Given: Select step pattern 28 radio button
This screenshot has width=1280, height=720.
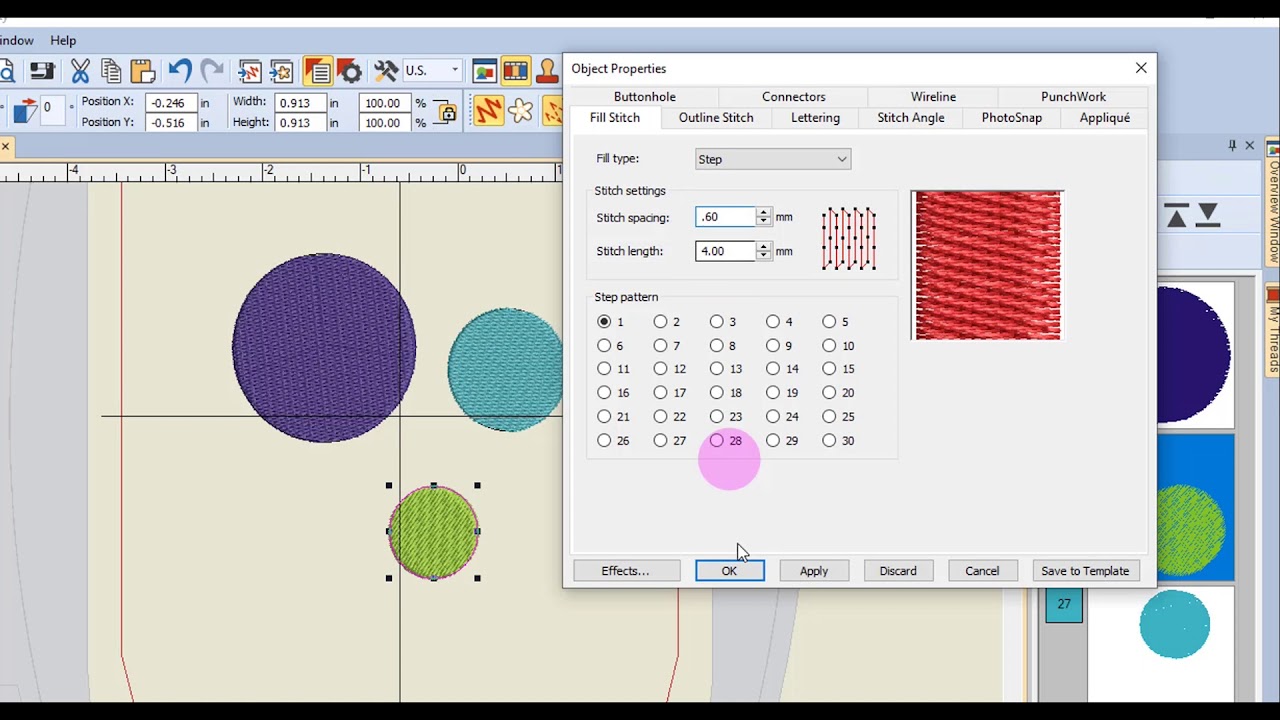Looking at the screenshot, I should pyautogui.click(x=717, y=441).
